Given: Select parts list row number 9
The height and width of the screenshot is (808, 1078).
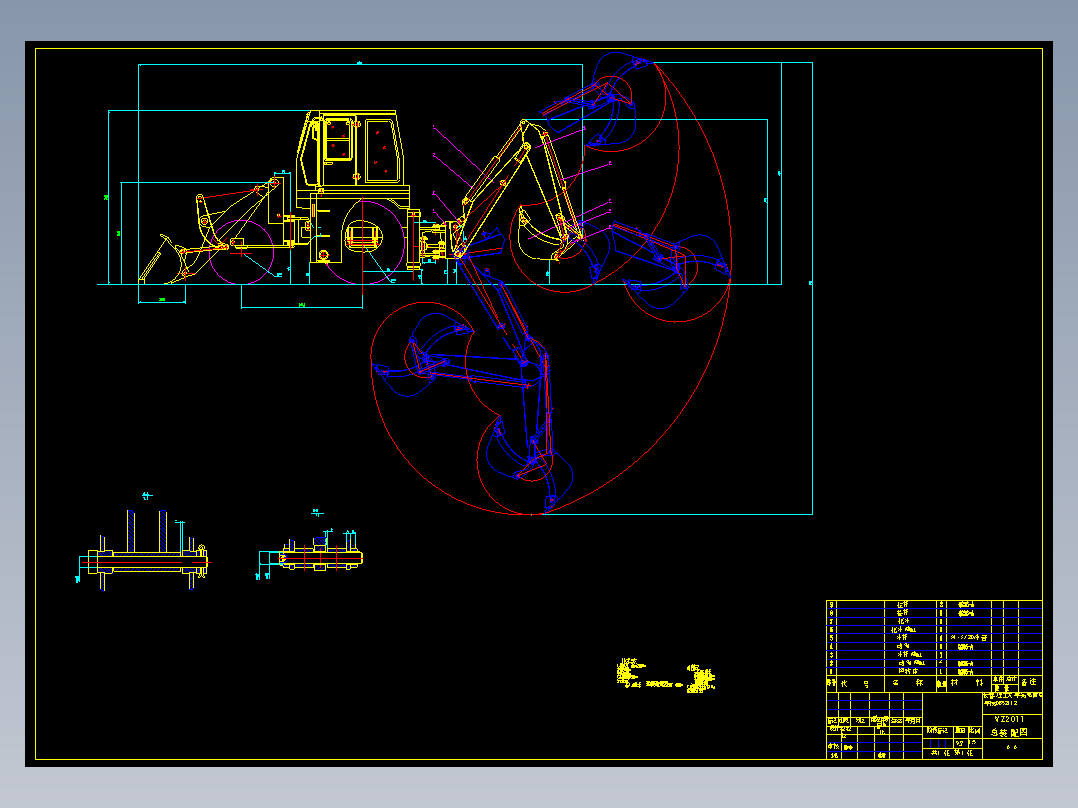Looking at the screenshot, I should point(934,604).
